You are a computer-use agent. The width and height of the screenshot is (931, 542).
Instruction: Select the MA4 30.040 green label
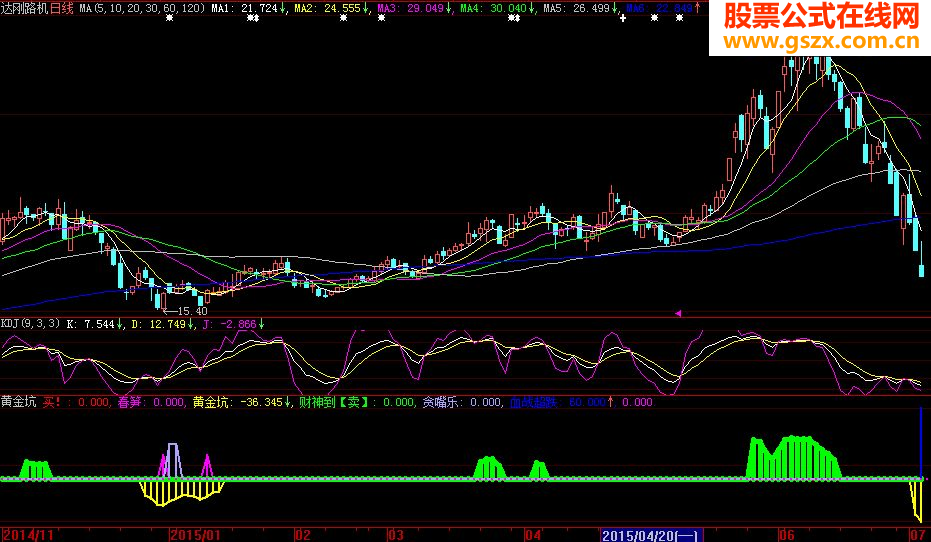point(493,8)
